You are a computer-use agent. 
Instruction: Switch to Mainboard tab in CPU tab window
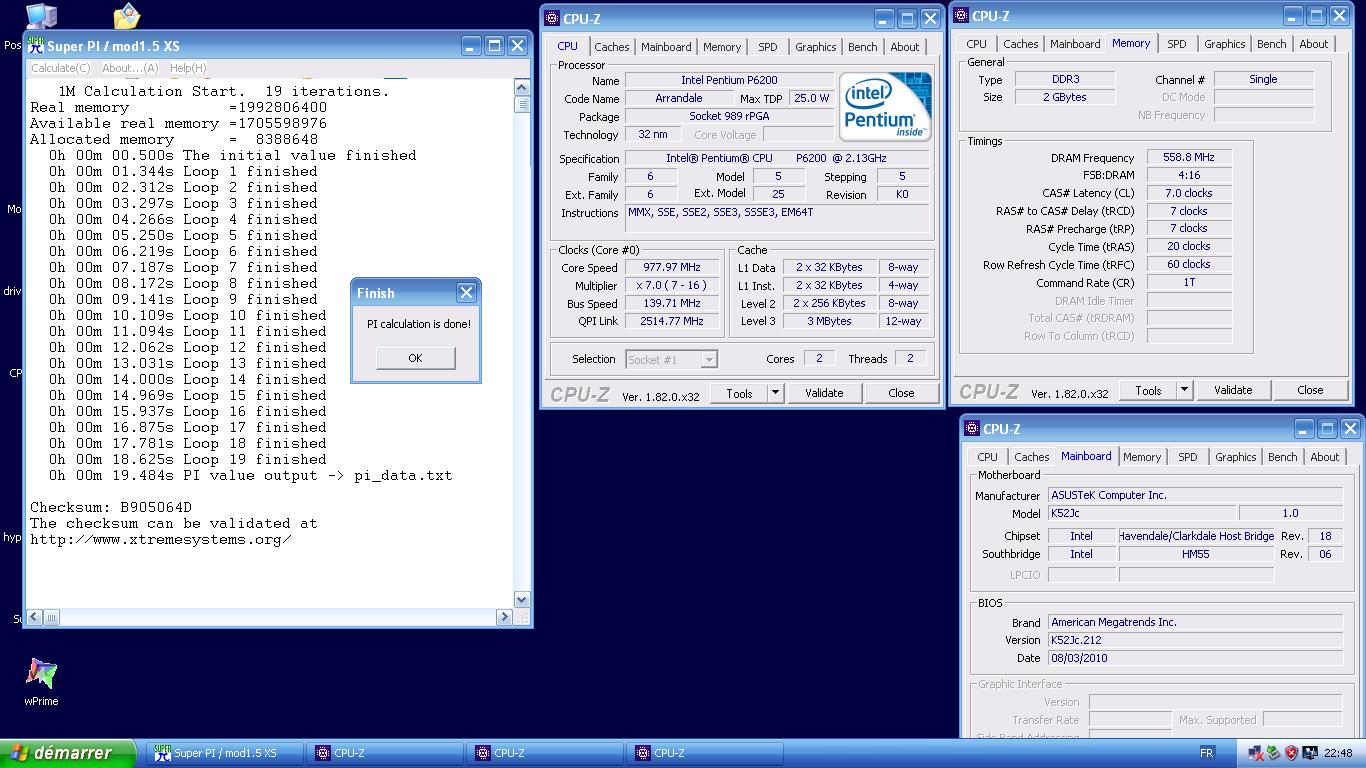tap(666, 47)
